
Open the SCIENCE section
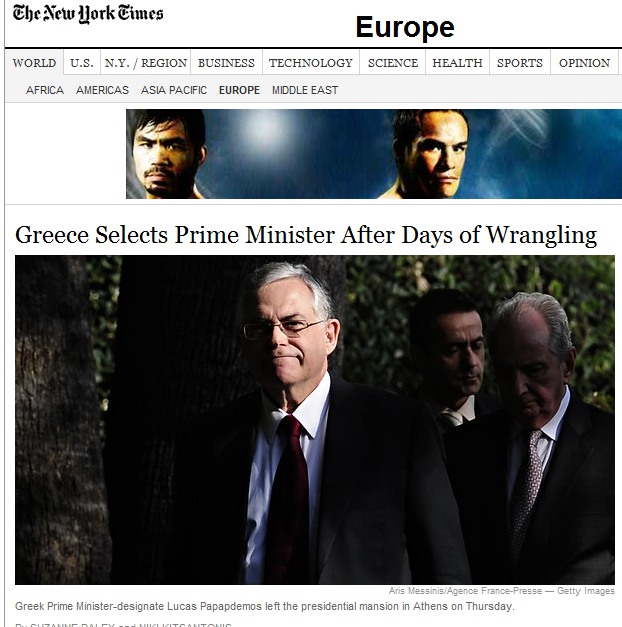(393, 63)
